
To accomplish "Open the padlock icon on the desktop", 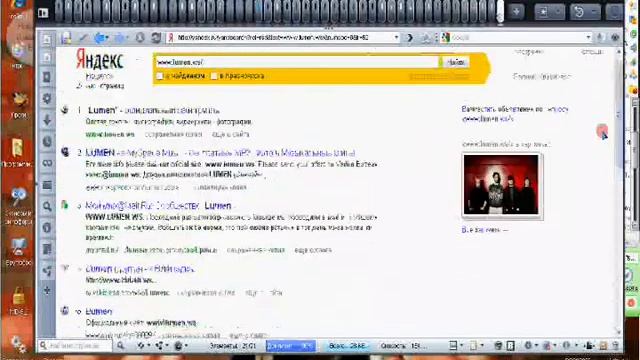I will click(x=18, y=296).
